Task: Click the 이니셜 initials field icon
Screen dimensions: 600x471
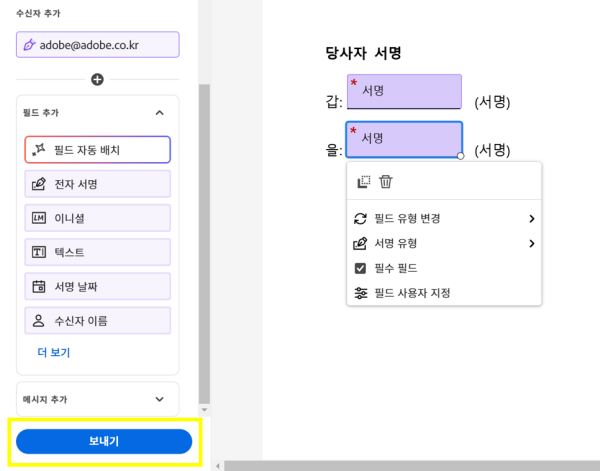Action: click(39, 218)
